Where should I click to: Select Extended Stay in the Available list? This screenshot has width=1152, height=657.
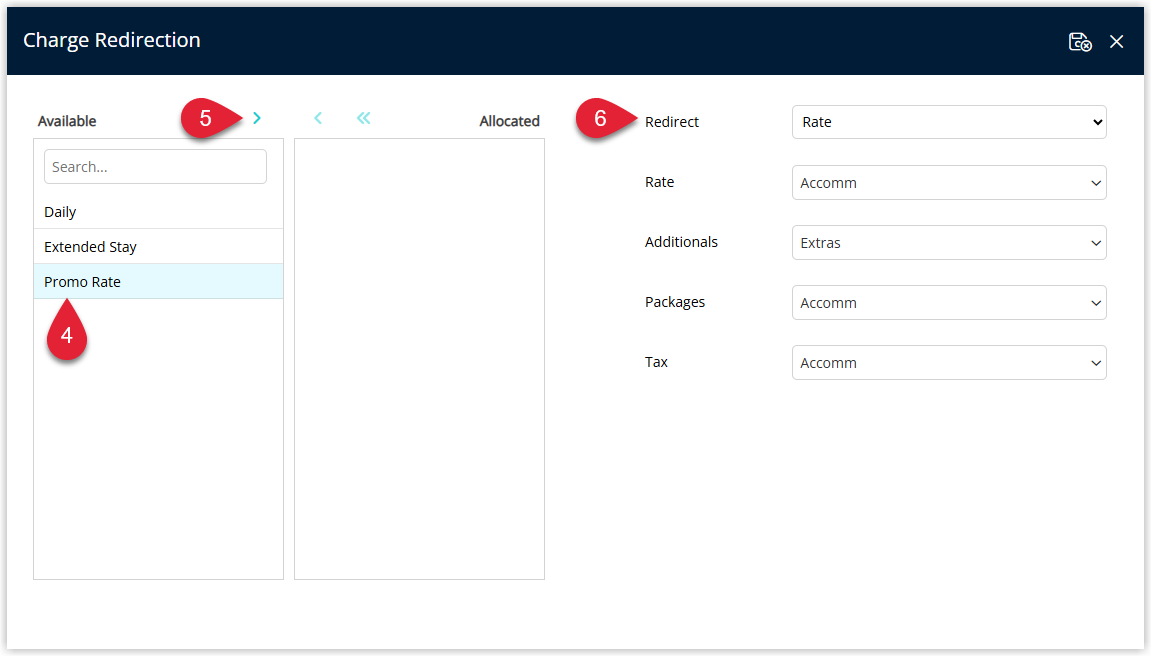[x=158, y=247]
